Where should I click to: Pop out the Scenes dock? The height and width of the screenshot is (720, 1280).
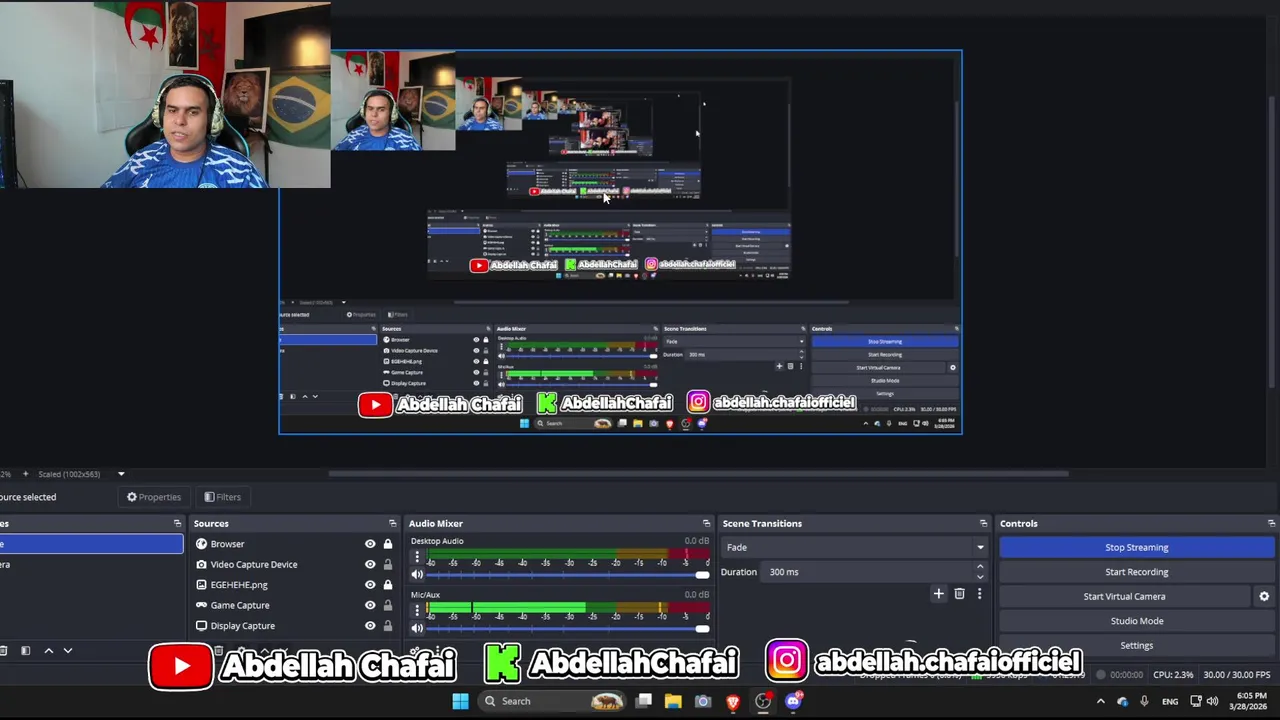coord(177,523)
